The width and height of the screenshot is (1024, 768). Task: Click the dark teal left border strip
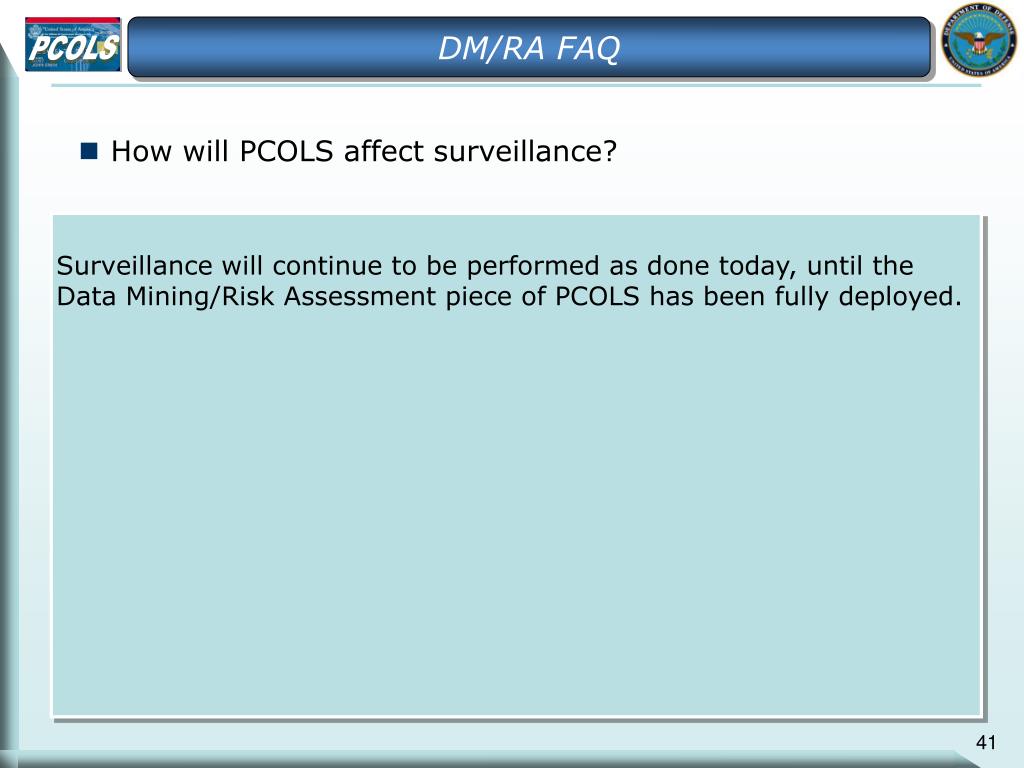pos(9,405)
